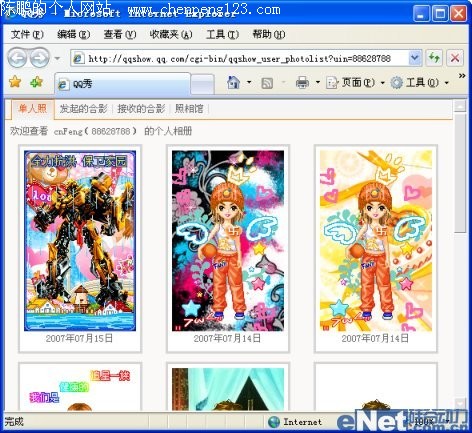472x433 pixels.
Task: Open the Transformers robot photo thumbnail
Action: (80, 241)
